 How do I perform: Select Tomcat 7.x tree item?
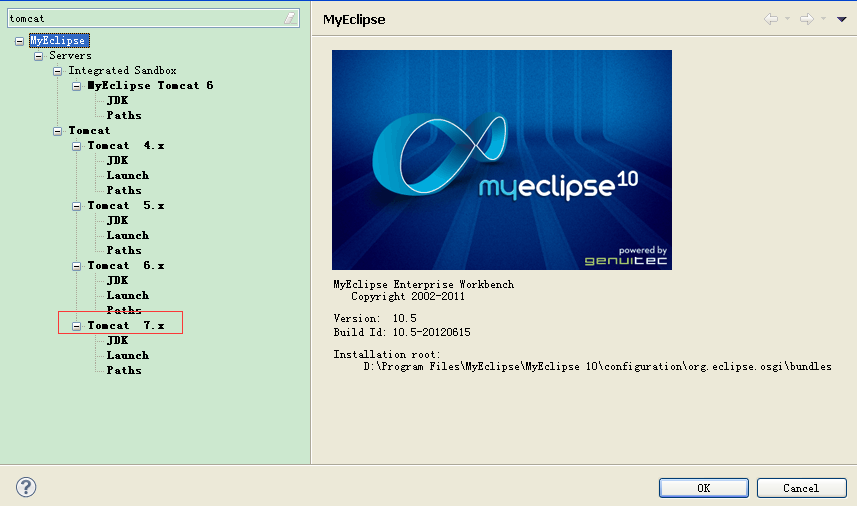coord(126,325)
